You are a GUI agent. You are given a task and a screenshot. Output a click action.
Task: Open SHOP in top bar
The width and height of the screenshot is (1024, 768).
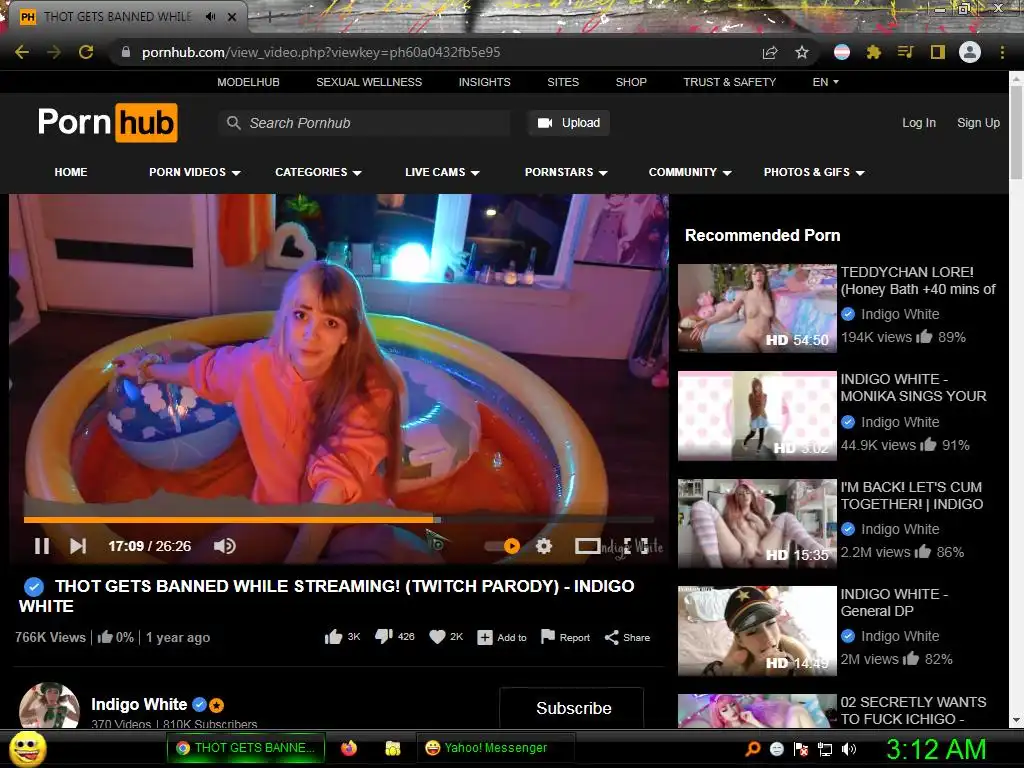(x=631, y=82)
